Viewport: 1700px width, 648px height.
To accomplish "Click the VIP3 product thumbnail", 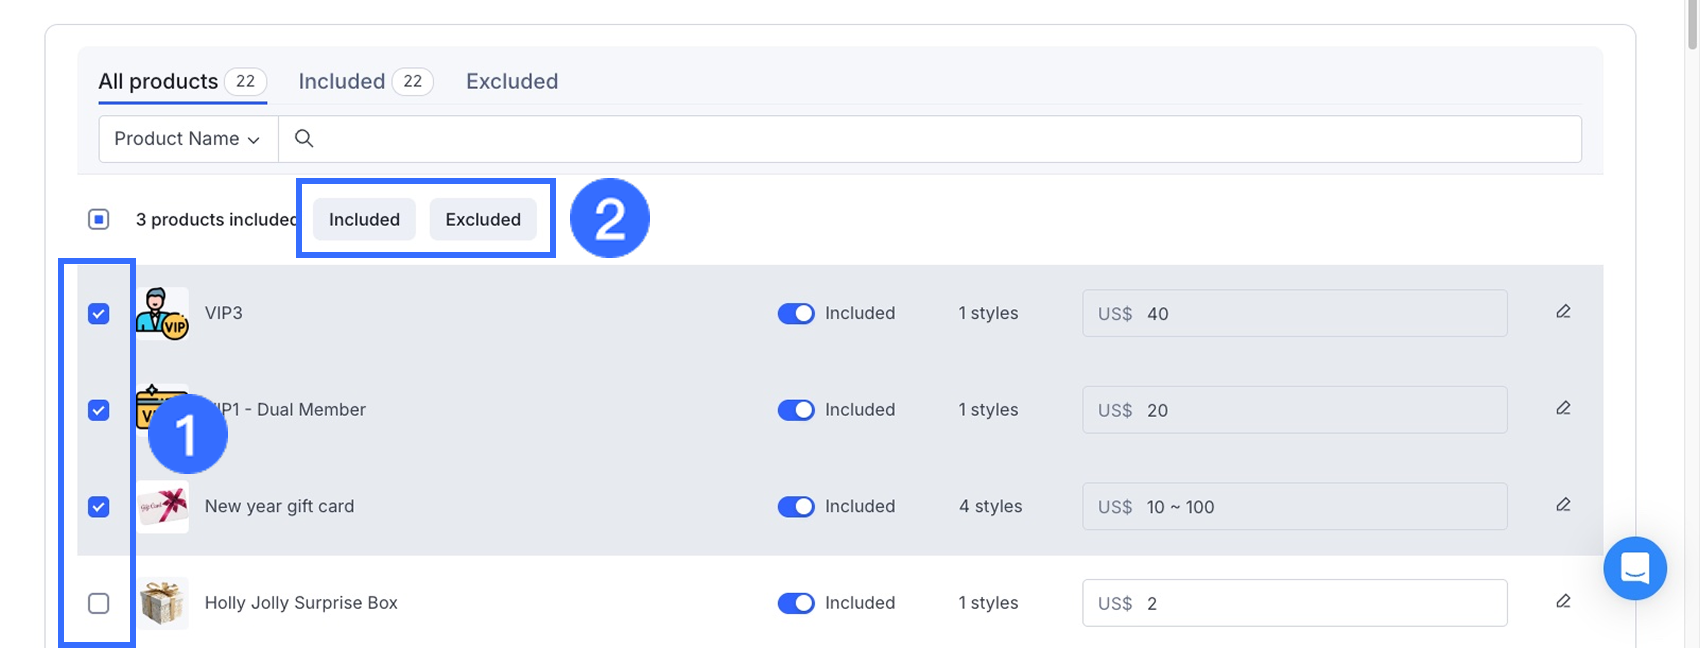I will pos(162,313).
